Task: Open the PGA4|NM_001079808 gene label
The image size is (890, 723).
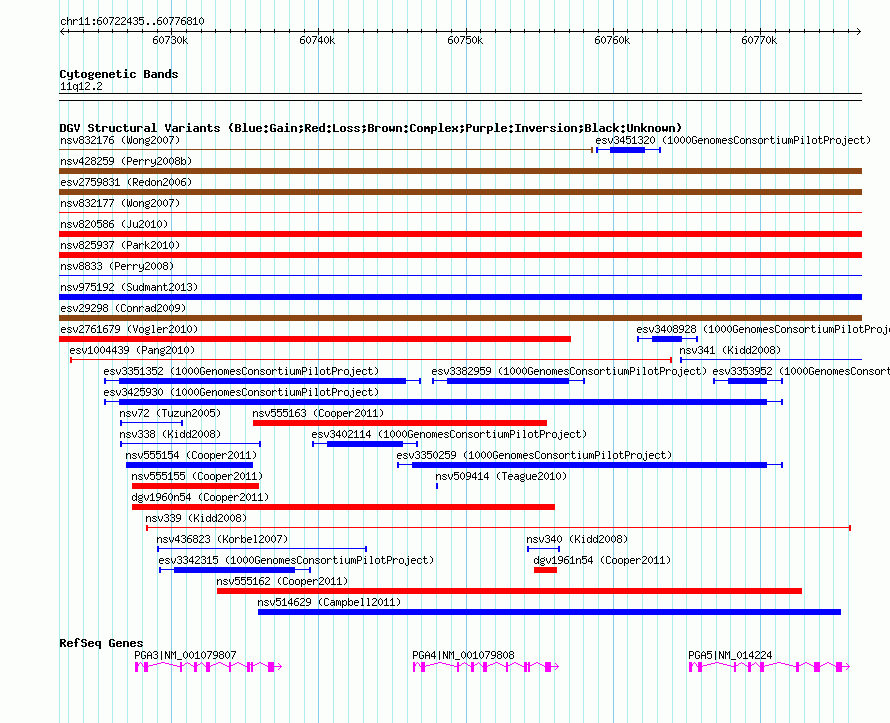Action: coord(463,655)
